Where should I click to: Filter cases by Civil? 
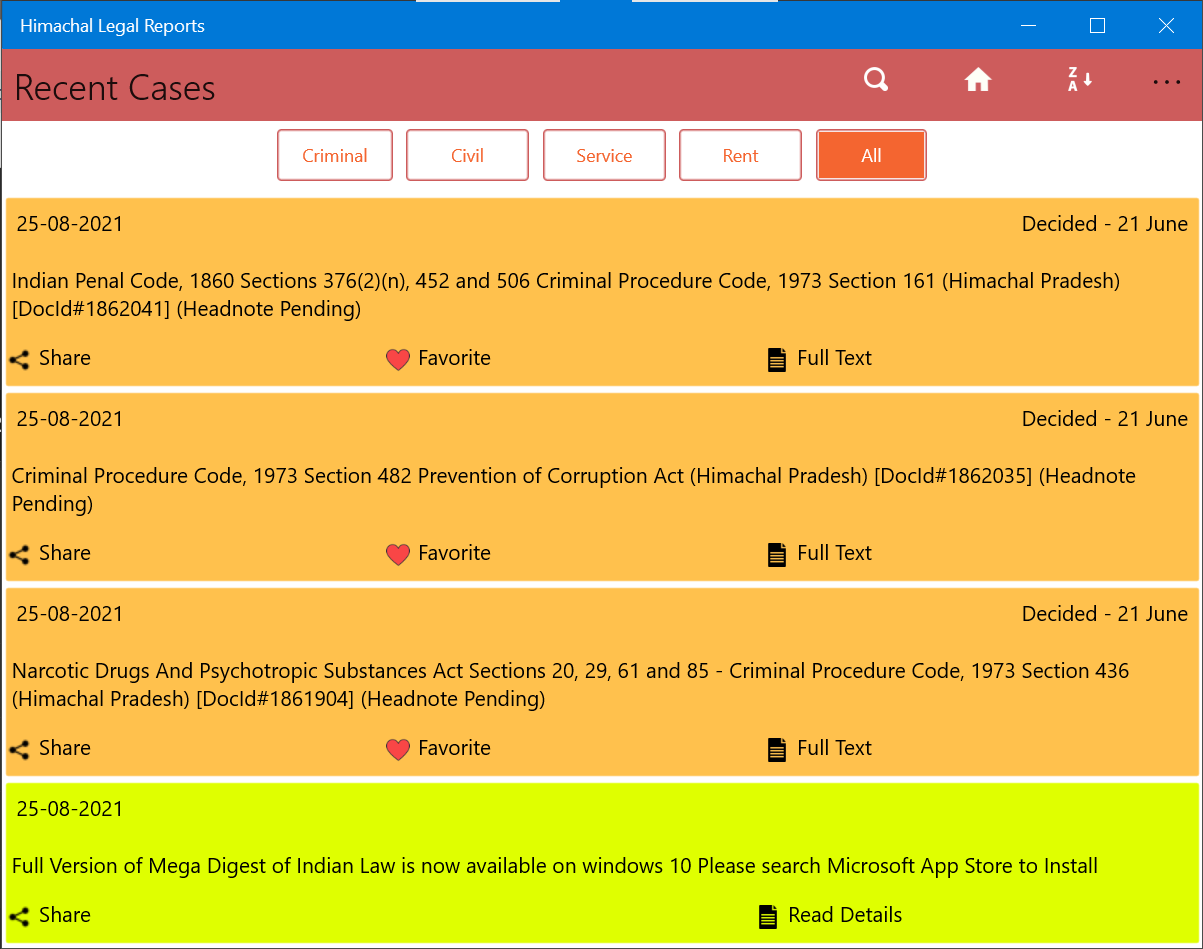coord(467,155)
